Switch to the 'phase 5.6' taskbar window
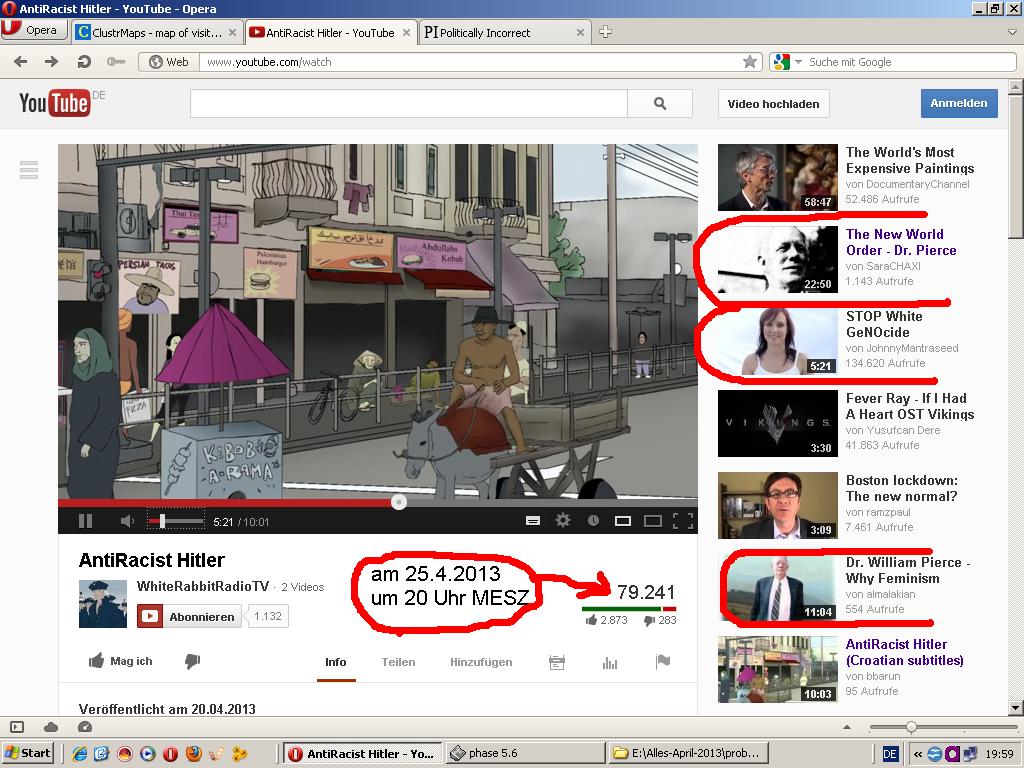Screen dimensions: 1024x768 pos(525,753)
